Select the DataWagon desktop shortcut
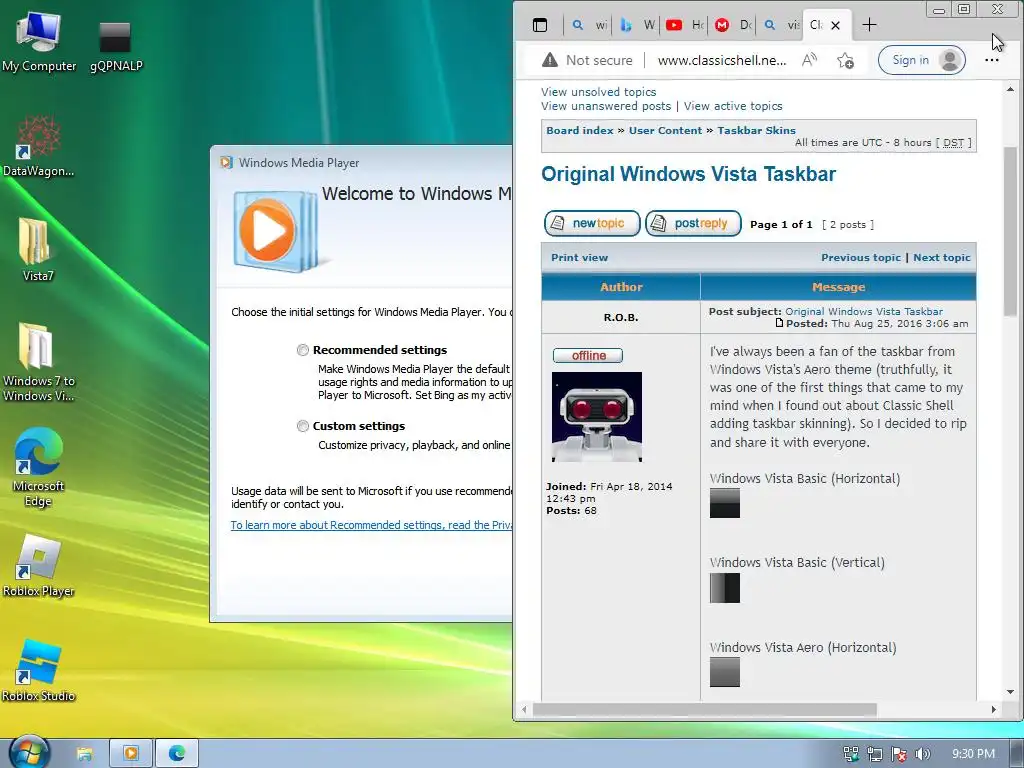The width and height of the screenshot is (1024, 768). coord(39,147)
